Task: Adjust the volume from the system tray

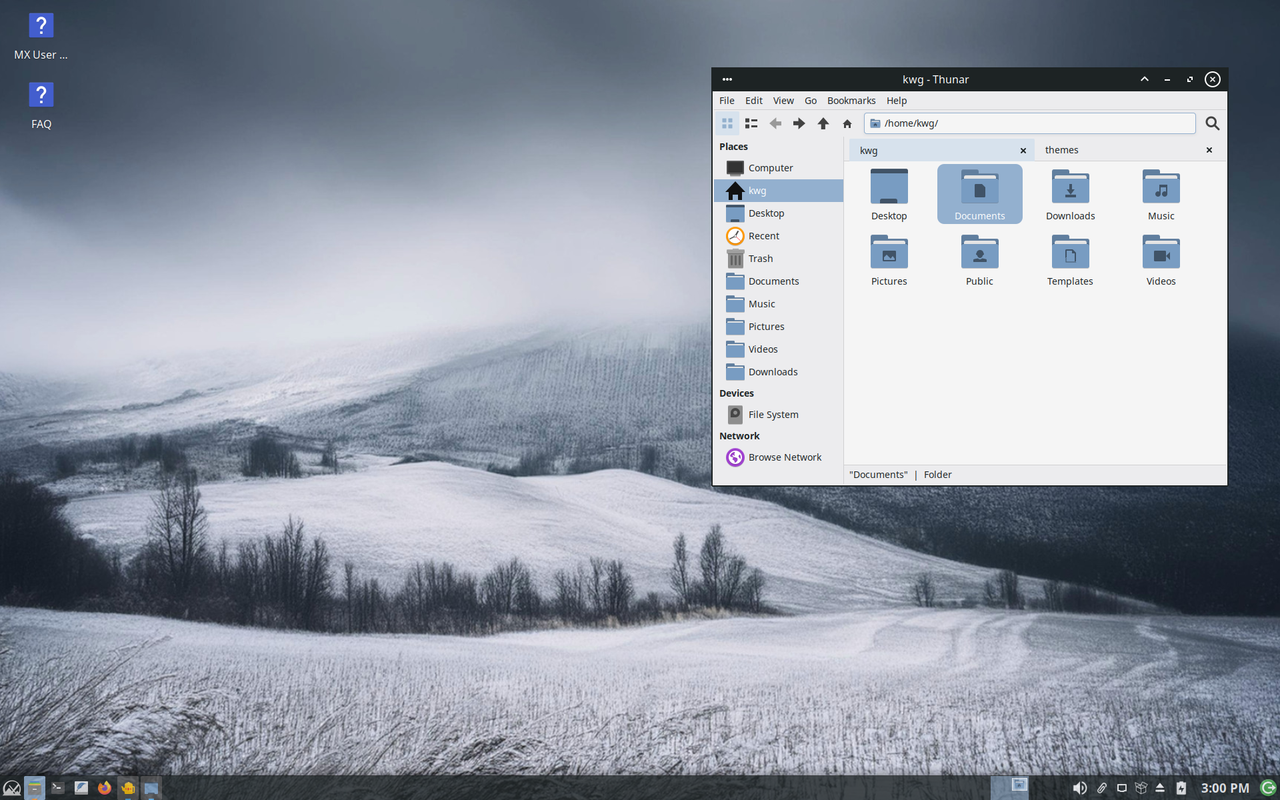Action: click(x=1080, y=788)
